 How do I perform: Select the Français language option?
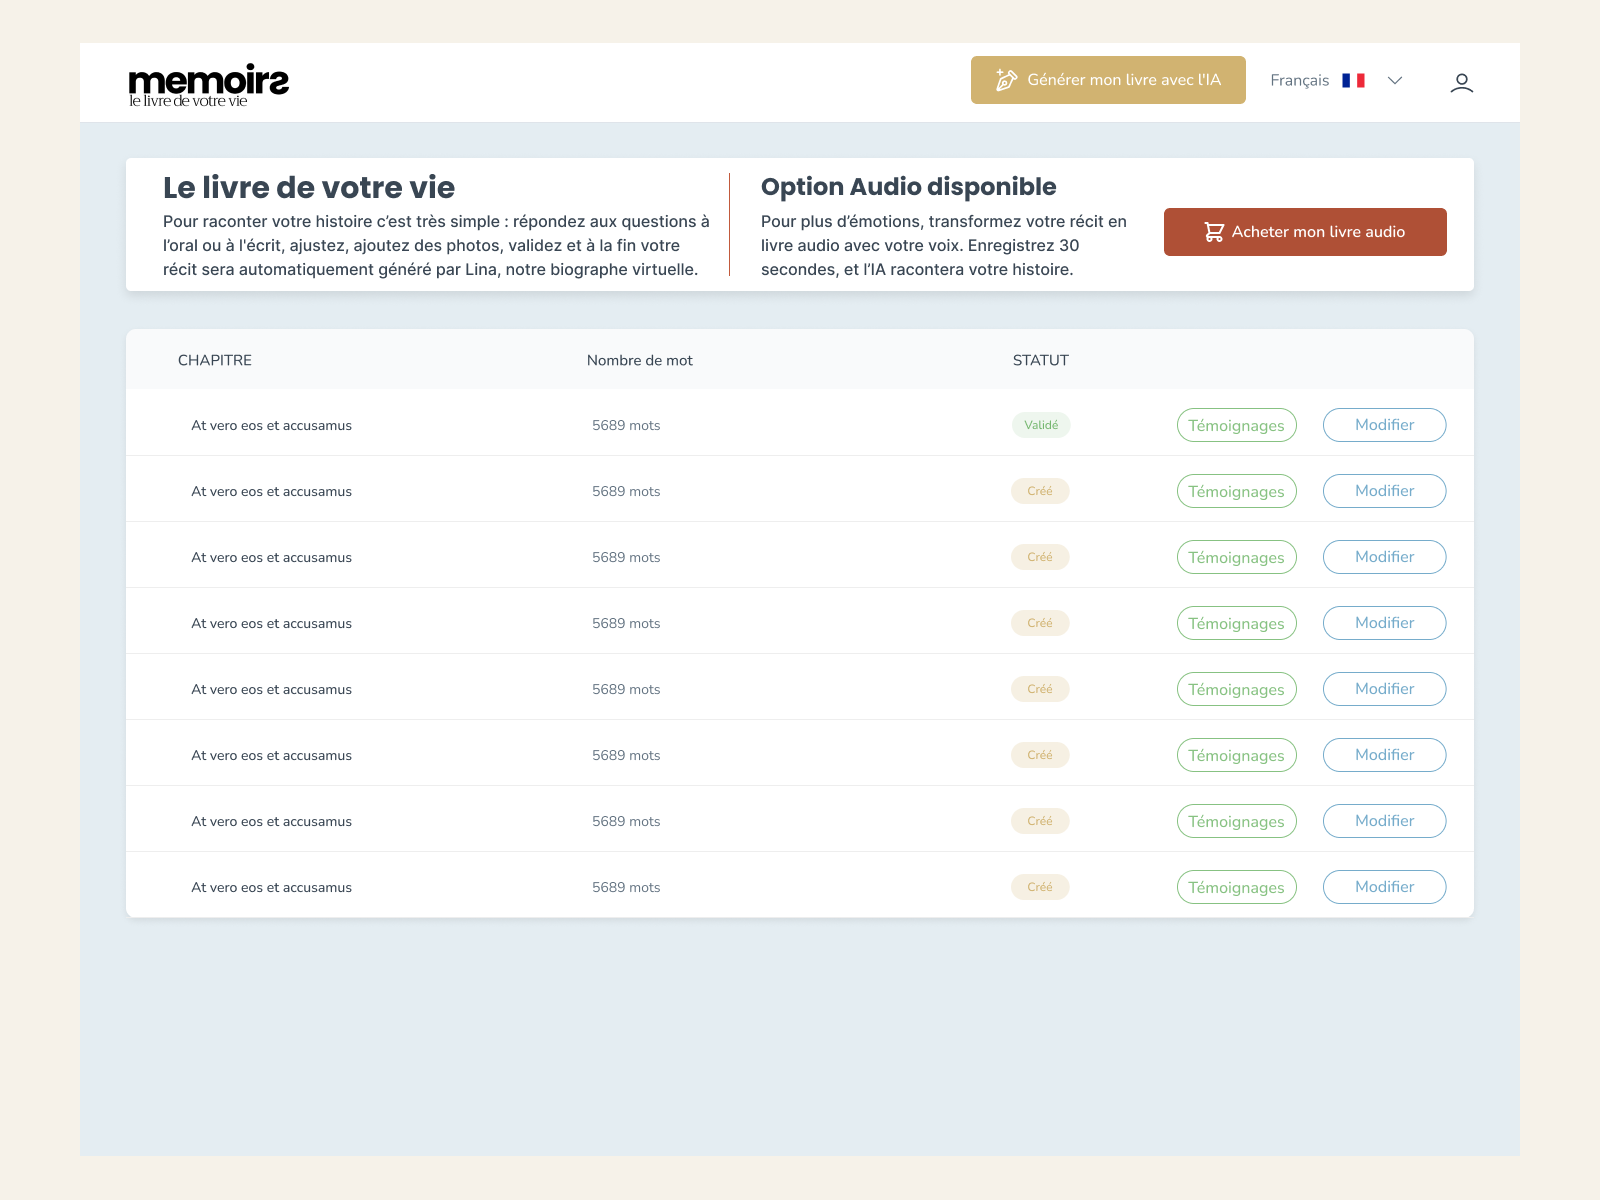click(x=1298, y=80)
